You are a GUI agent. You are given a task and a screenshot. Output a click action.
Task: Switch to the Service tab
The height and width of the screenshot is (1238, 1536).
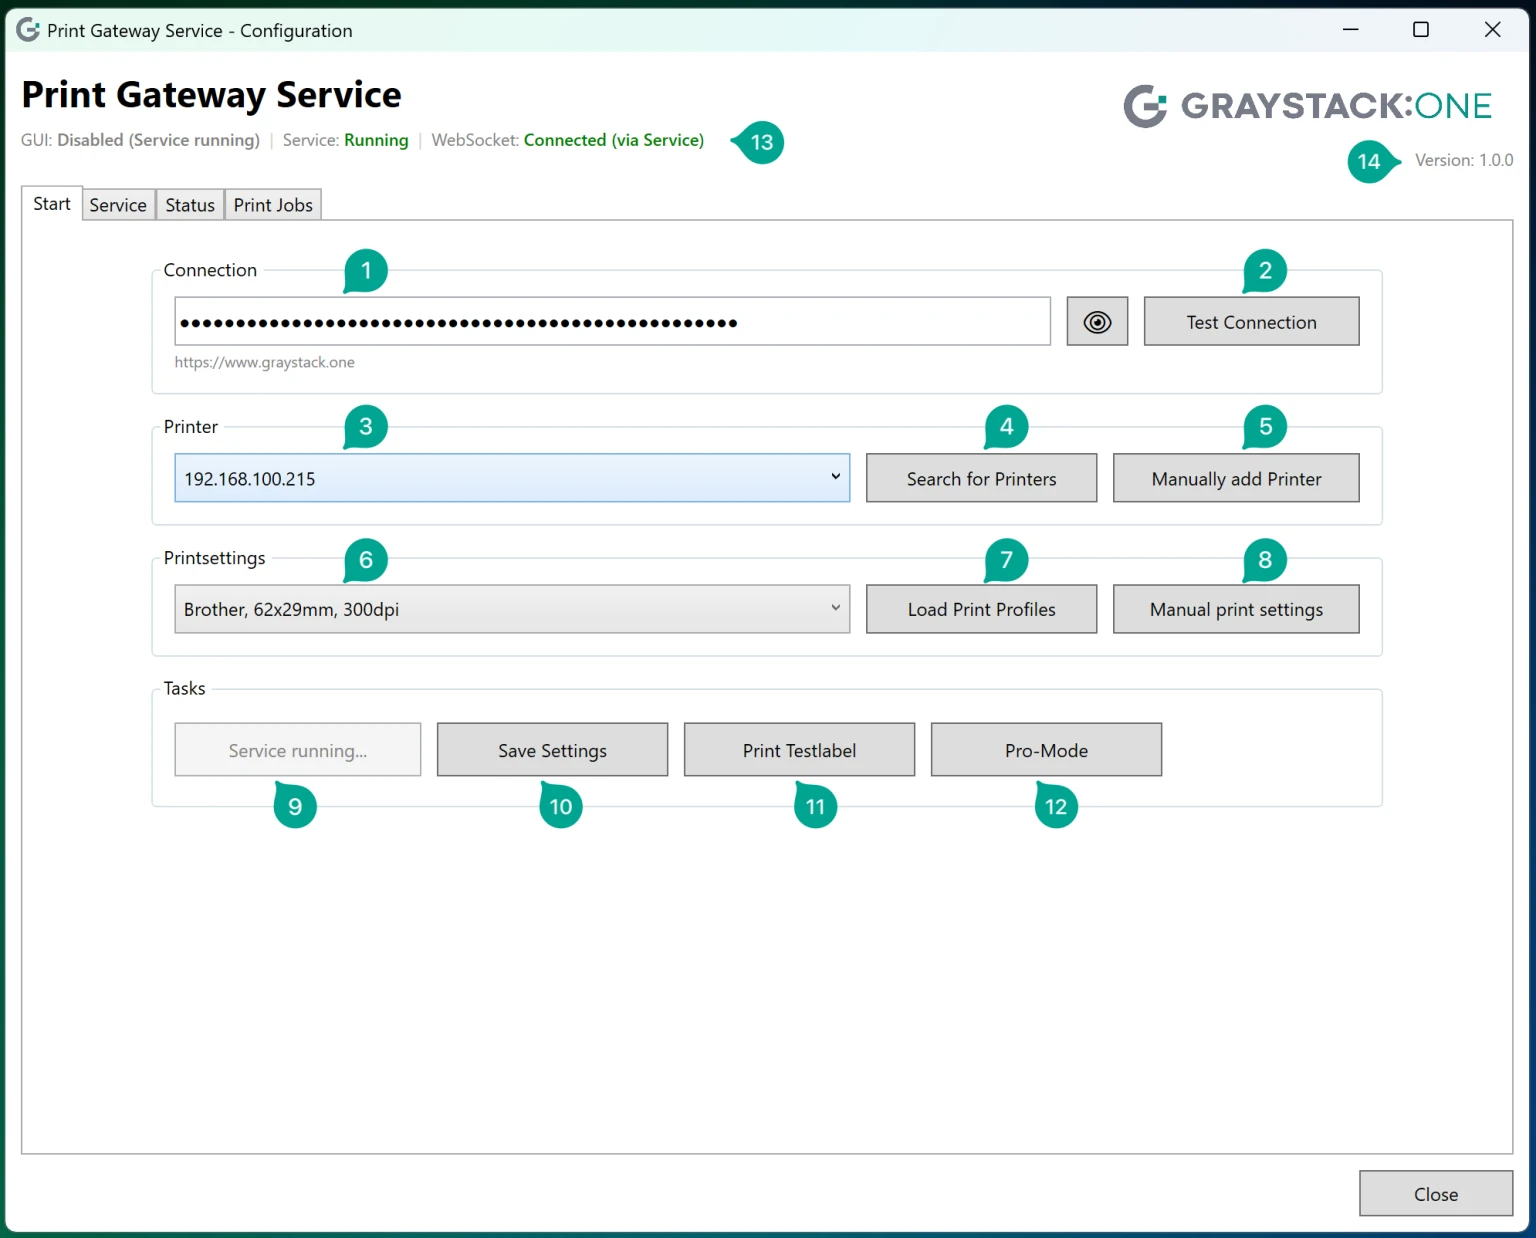(x=118, y=205)
